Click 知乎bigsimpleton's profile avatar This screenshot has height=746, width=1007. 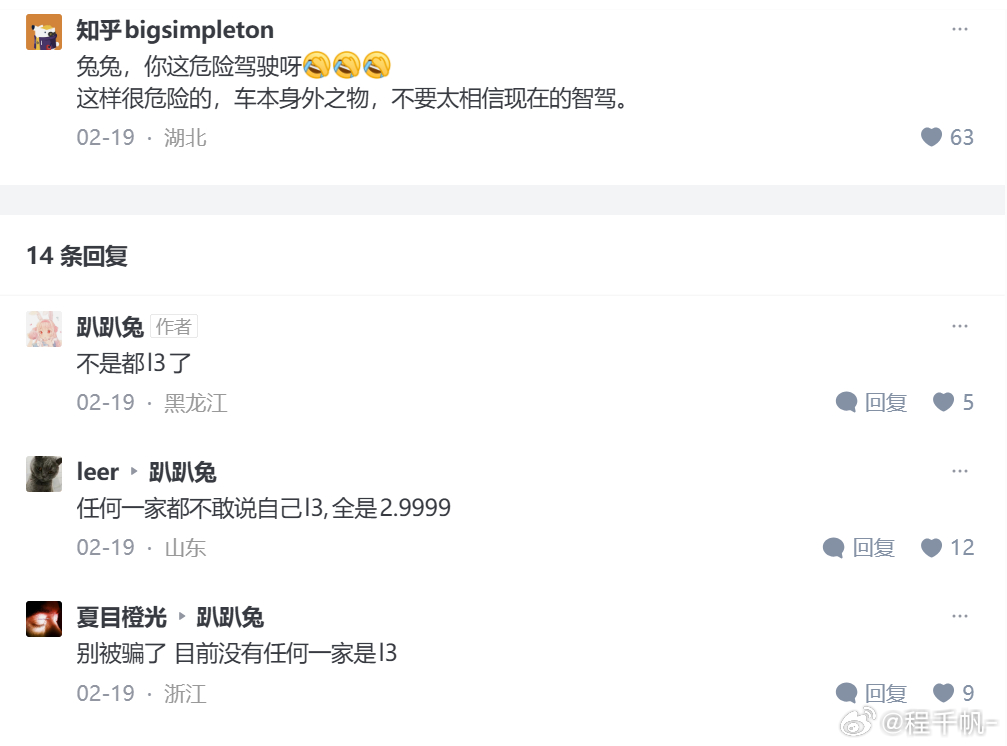coord(42,29)
